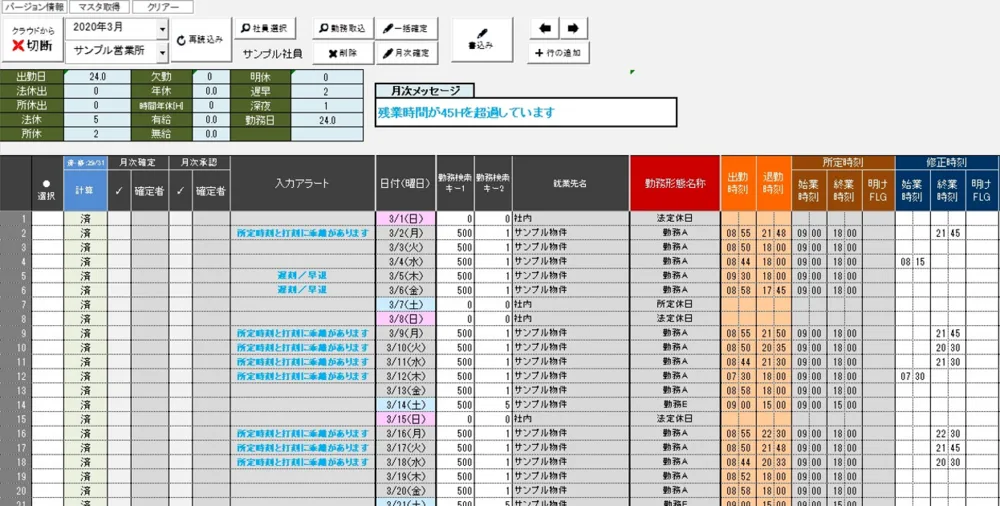Screen dimensions: 1000x506
Task: Click the クリアー menu item
Action: (x=163, y=7)
